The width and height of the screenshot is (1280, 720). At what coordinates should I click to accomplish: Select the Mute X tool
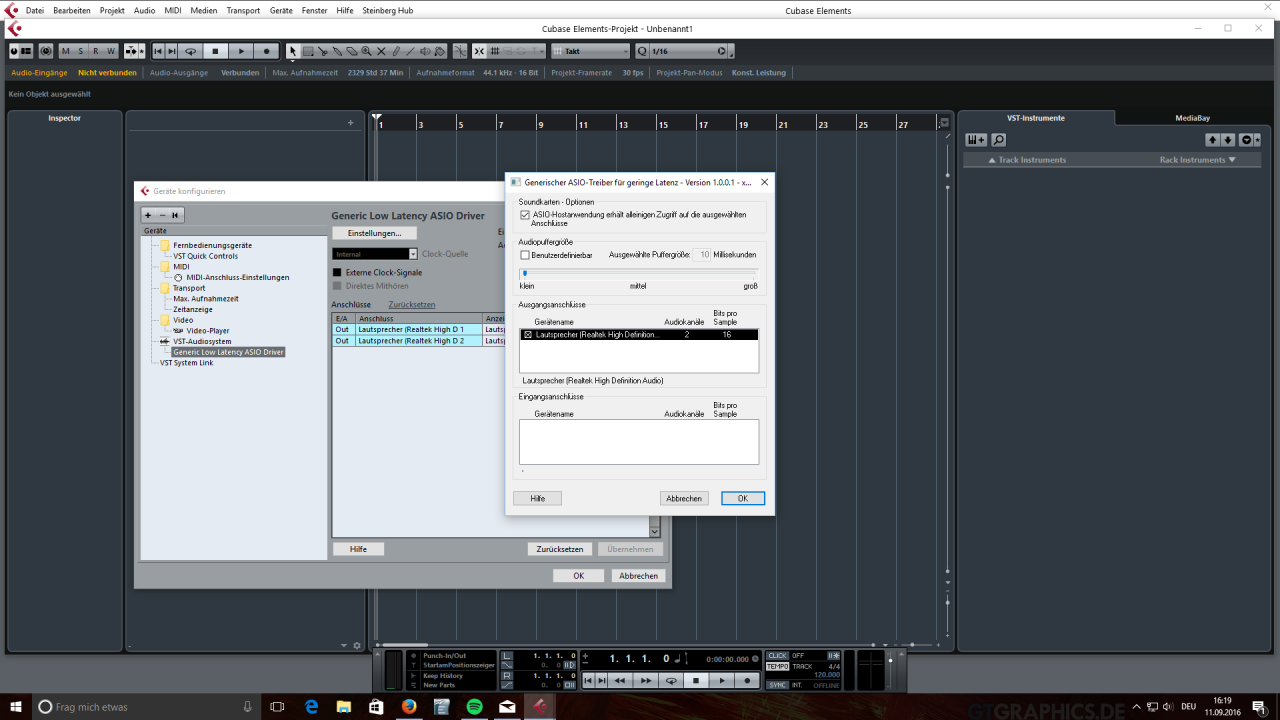click(x=381, y=51)
